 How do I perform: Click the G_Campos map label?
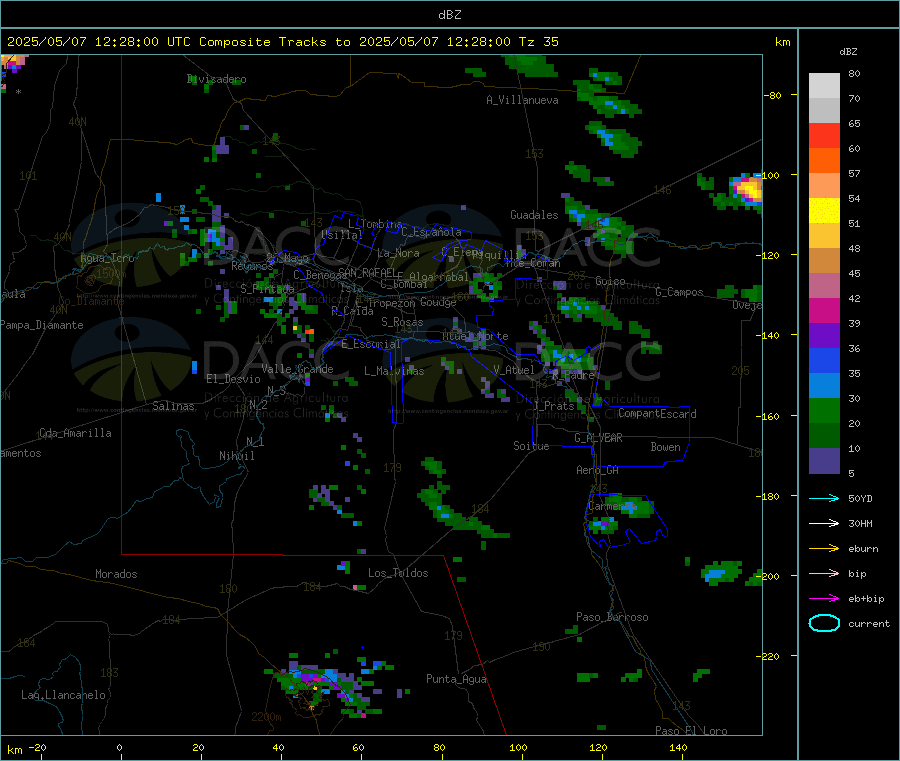coord(680,292)
